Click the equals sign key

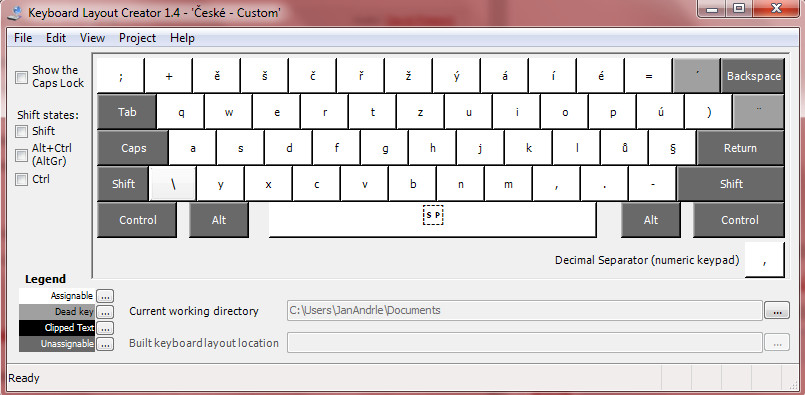coord(649,76)
